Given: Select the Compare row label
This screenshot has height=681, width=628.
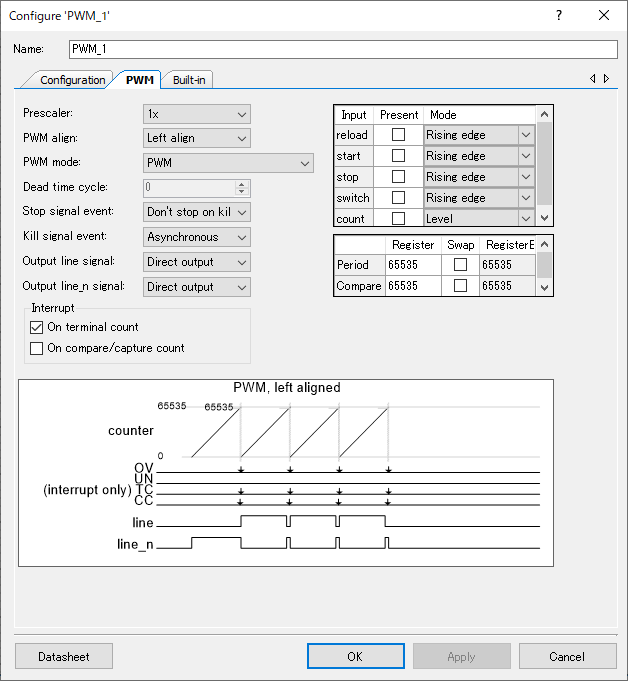Looking at the screenshot, I should (360, 286).
